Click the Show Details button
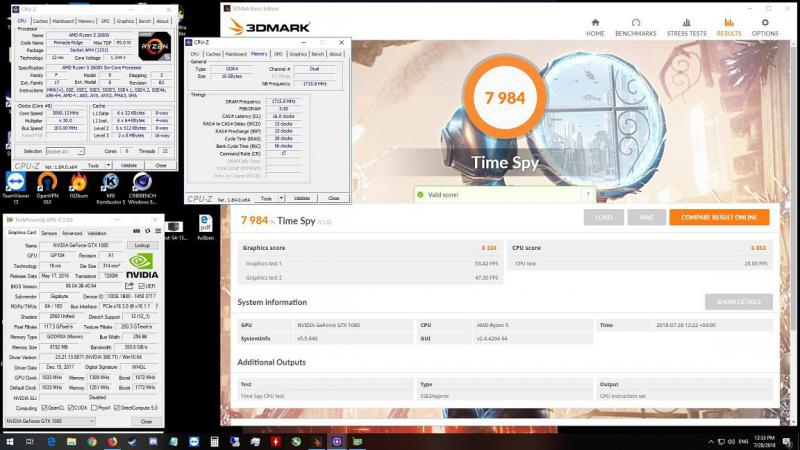 click(x=738, y=301)
